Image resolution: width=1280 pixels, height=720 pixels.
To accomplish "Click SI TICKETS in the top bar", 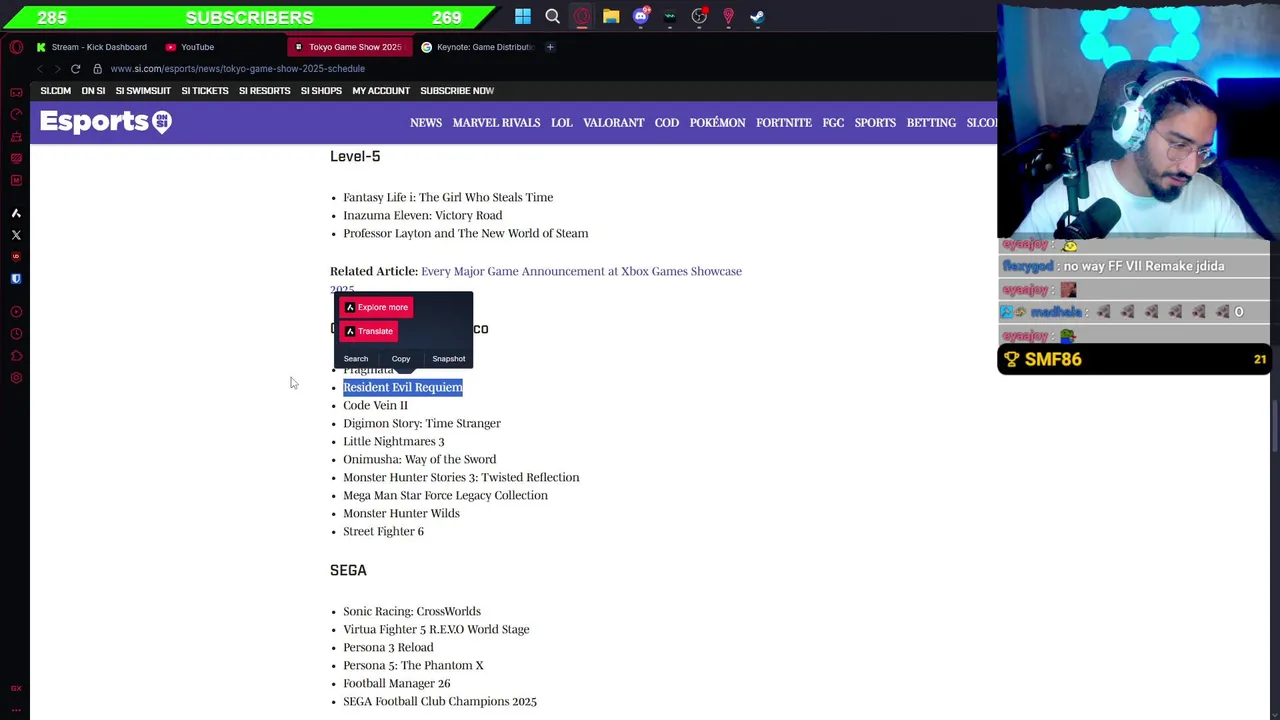I will coord(205,91).
